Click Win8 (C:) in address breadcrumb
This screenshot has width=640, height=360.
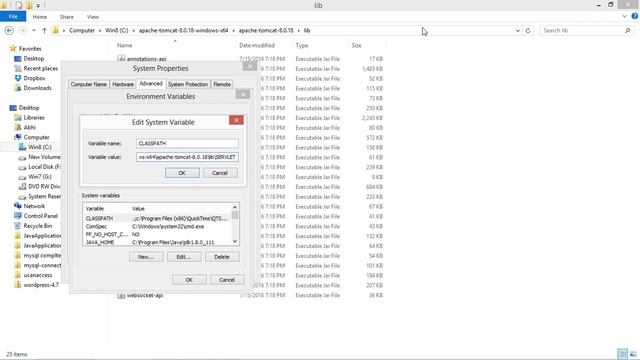tap(117, 31)
